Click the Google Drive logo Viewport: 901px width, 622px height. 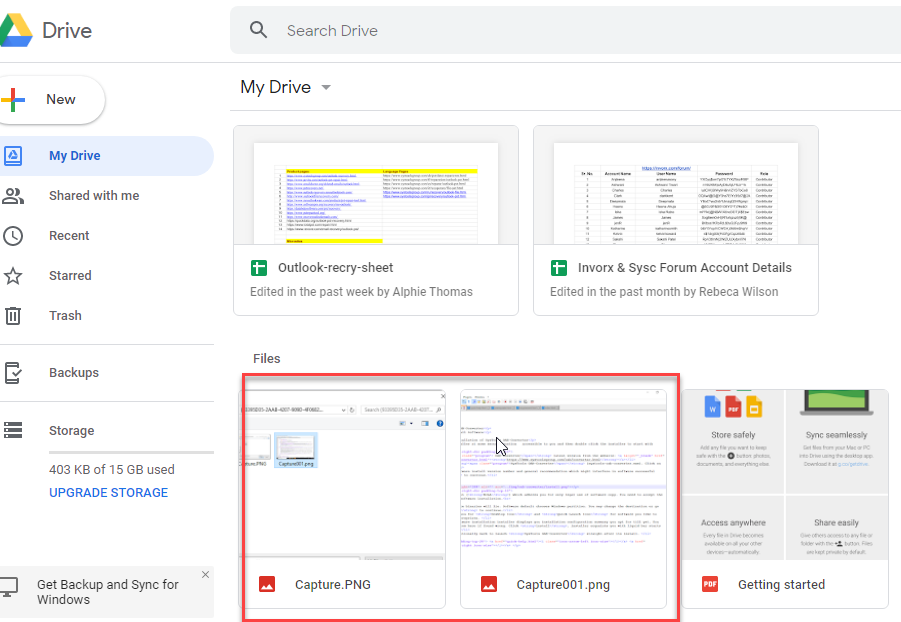[x=16, y=30]
